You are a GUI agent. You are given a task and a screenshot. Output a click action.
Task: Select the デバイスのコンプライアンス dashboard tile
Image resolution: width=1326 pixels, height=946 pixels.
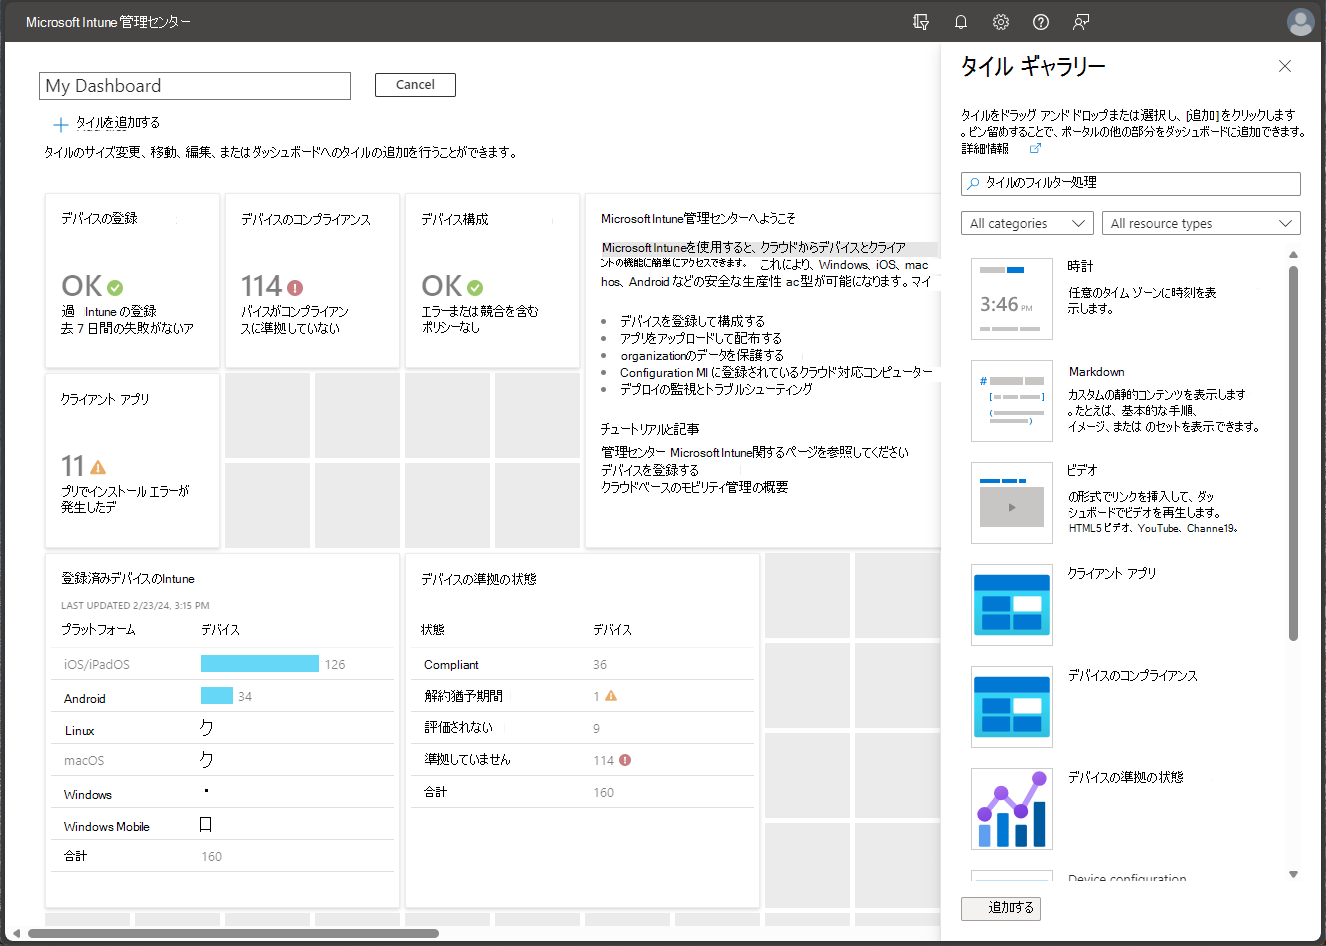pyautogui.click(x=312, y=281)
